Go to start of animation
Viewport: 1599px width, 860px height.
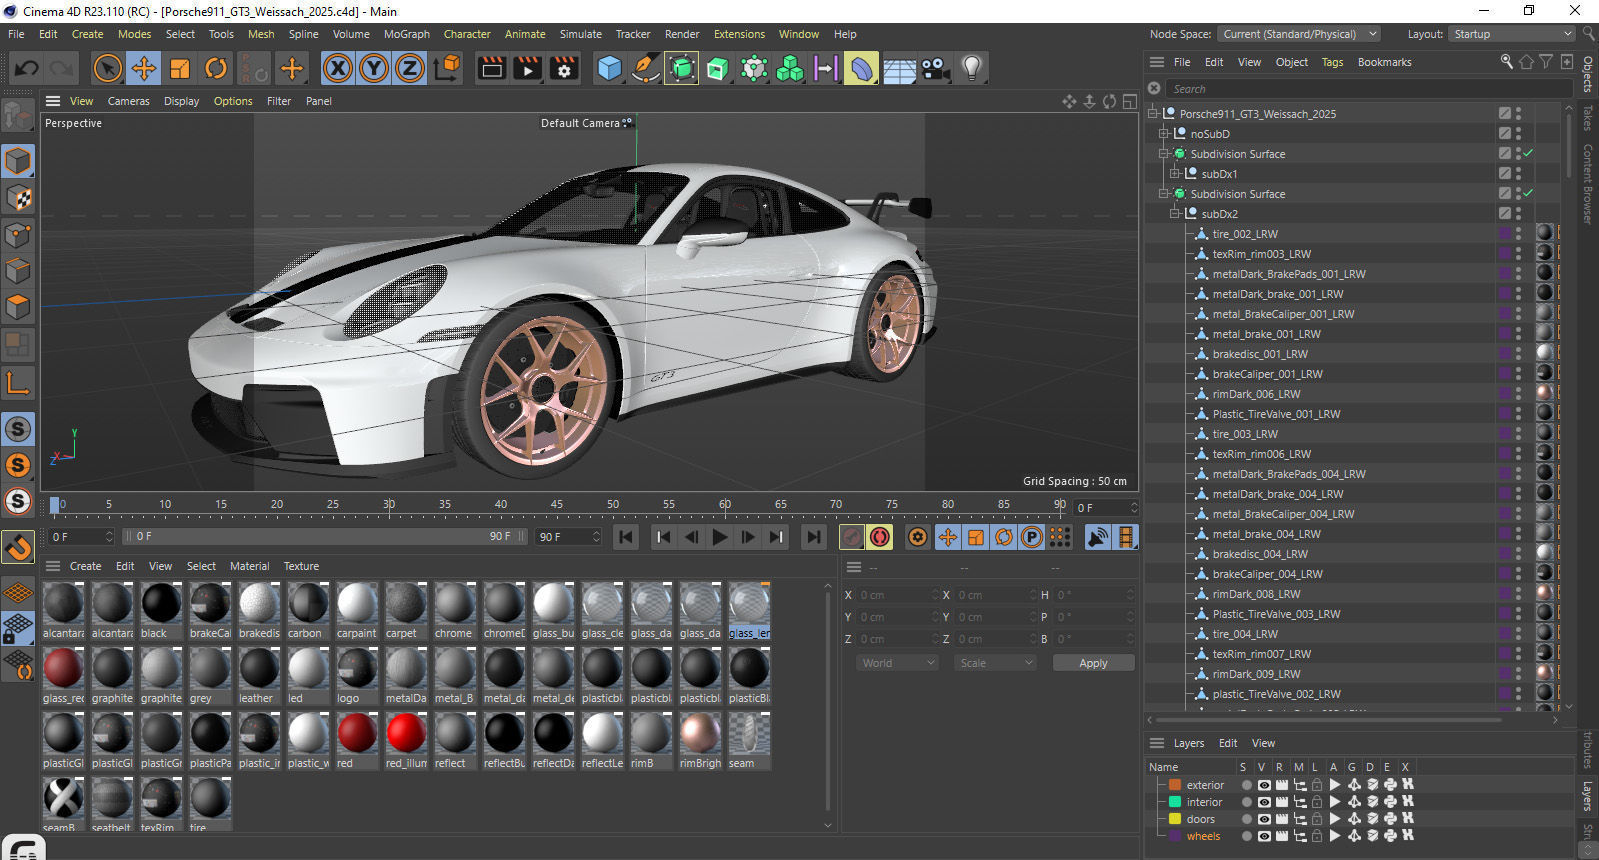click(626, 537)
